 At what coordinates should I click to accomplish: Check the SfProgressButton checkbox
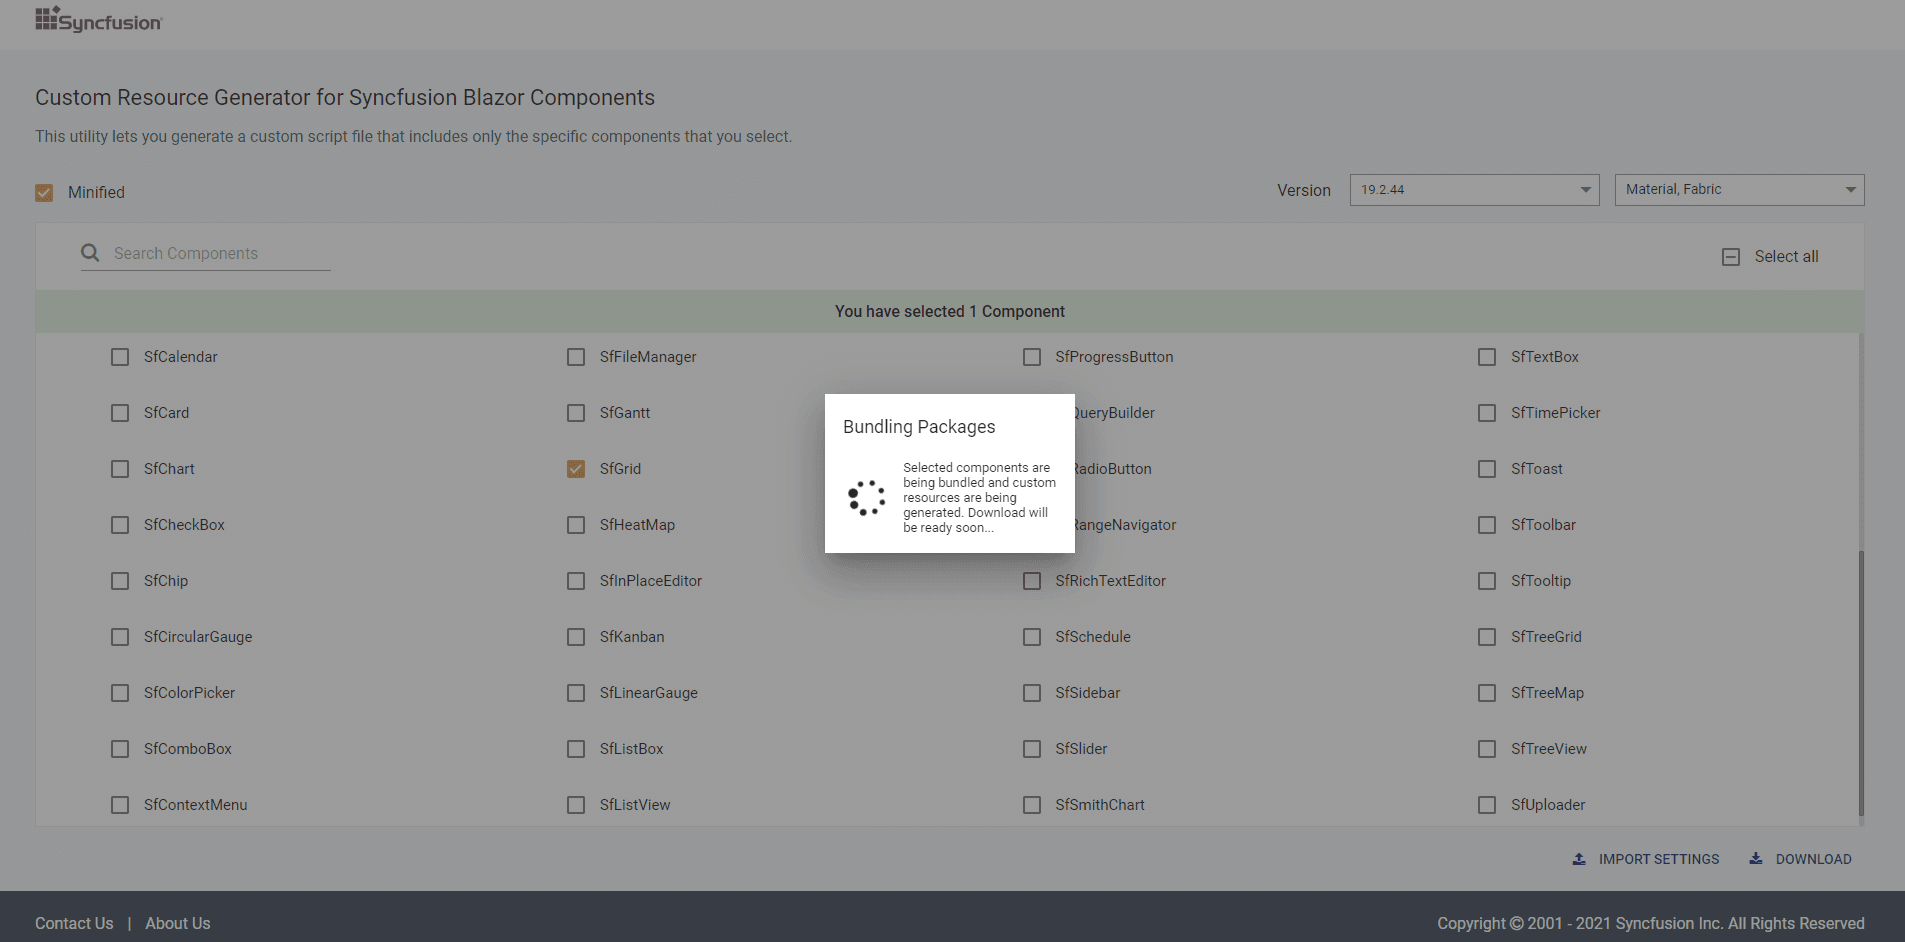coord(1032,357)
